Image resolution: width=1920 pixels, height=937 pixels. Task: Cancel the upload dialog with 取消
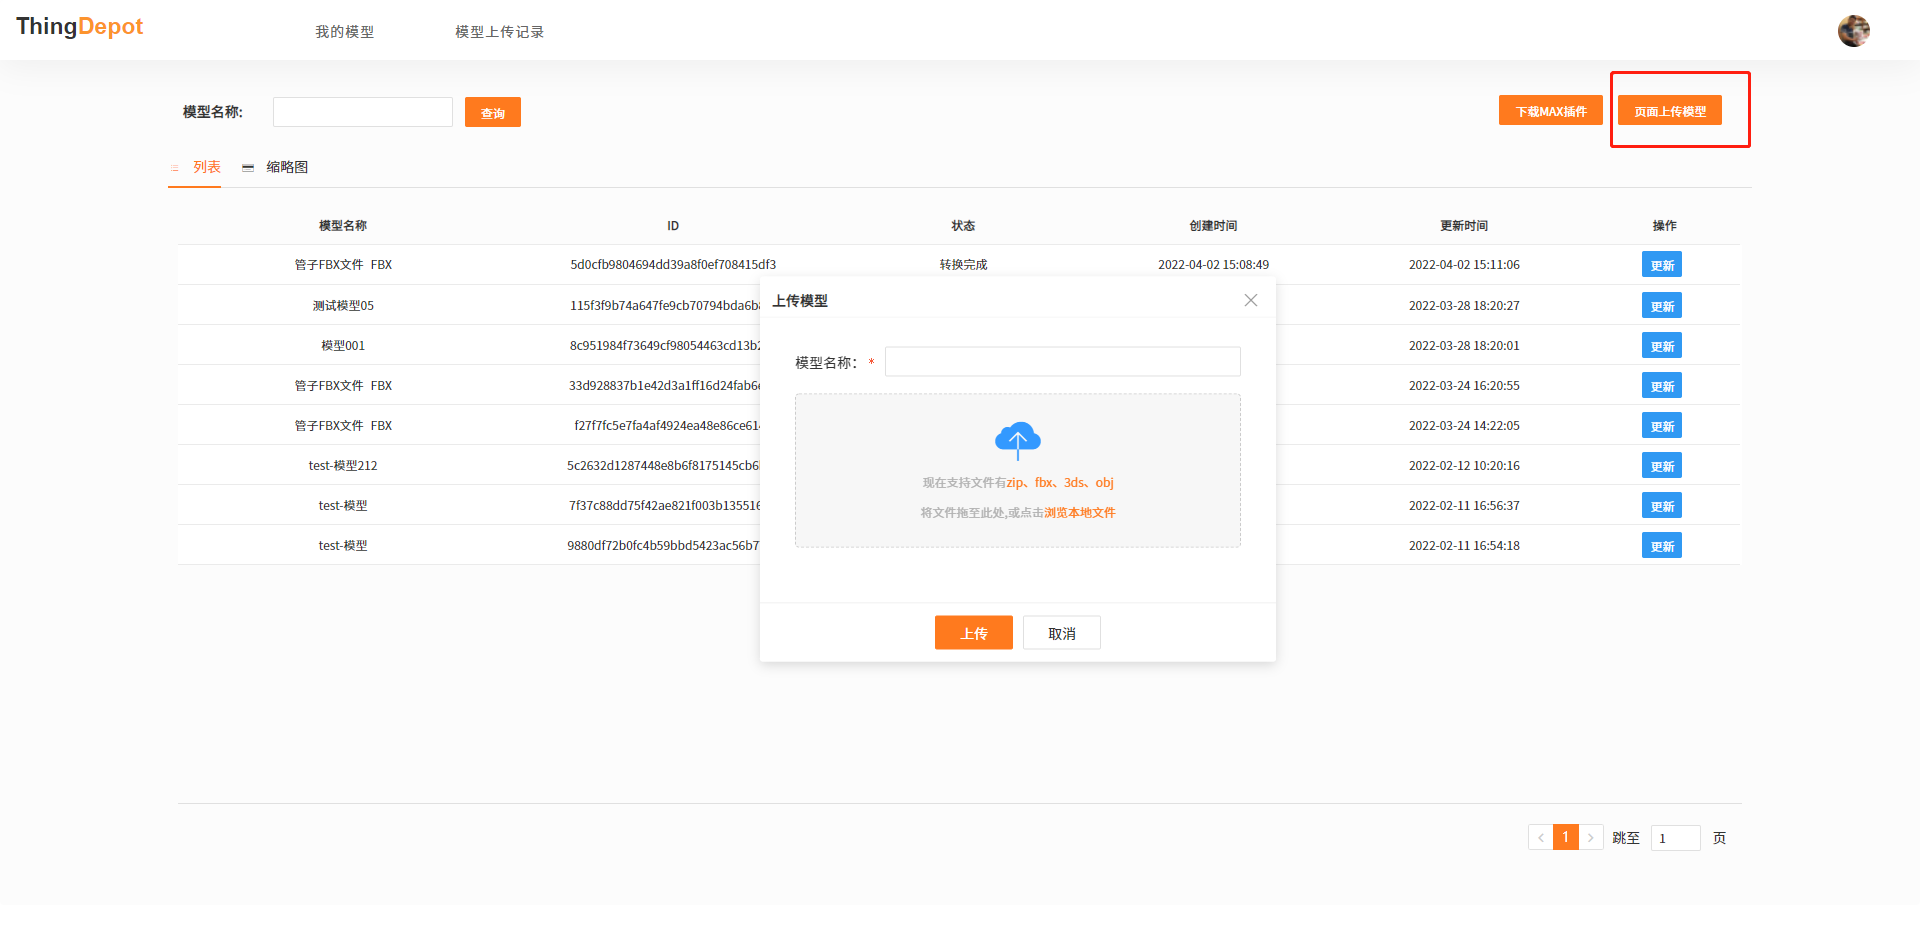pos(1061,632)
